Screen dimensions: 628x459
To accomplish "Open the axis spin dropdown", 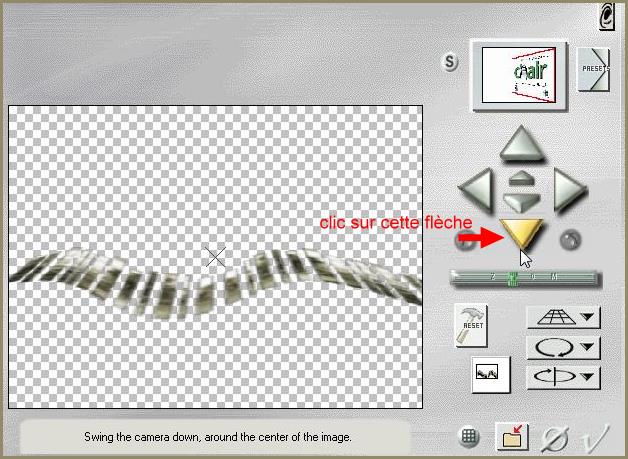I will (563, 377).
